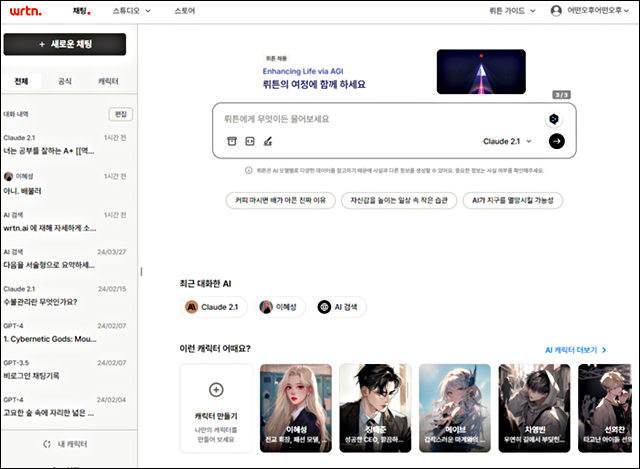The image size is (640, 469).
Task: Click the 내 캐릭터 refresh icon
Action: pos(47,444)
